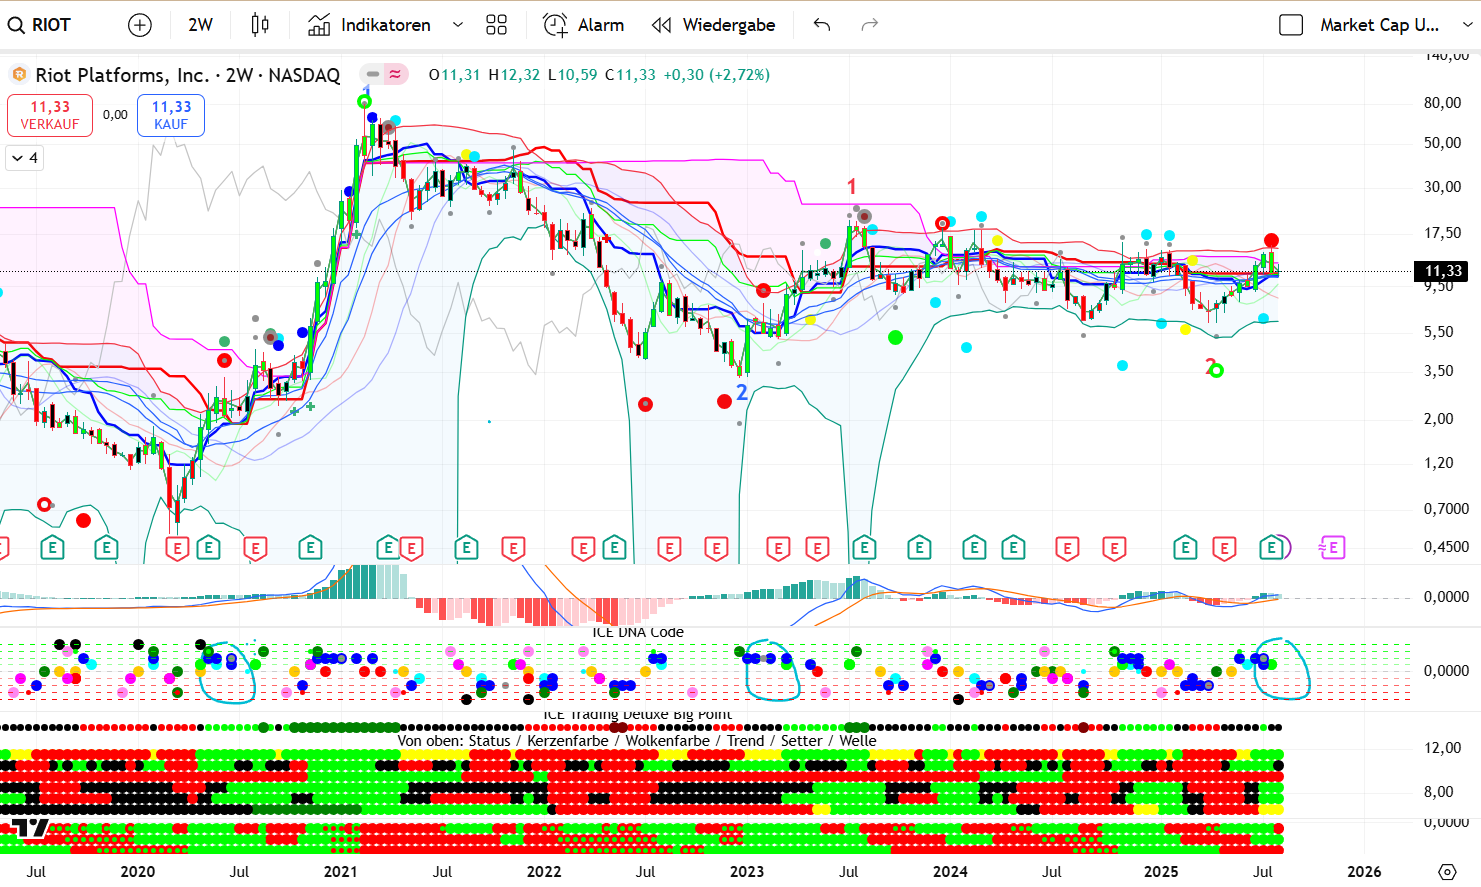Screen dimensions: 1481x887
Task: Click the purple upcoming earnings marker
Action: 1332,547
